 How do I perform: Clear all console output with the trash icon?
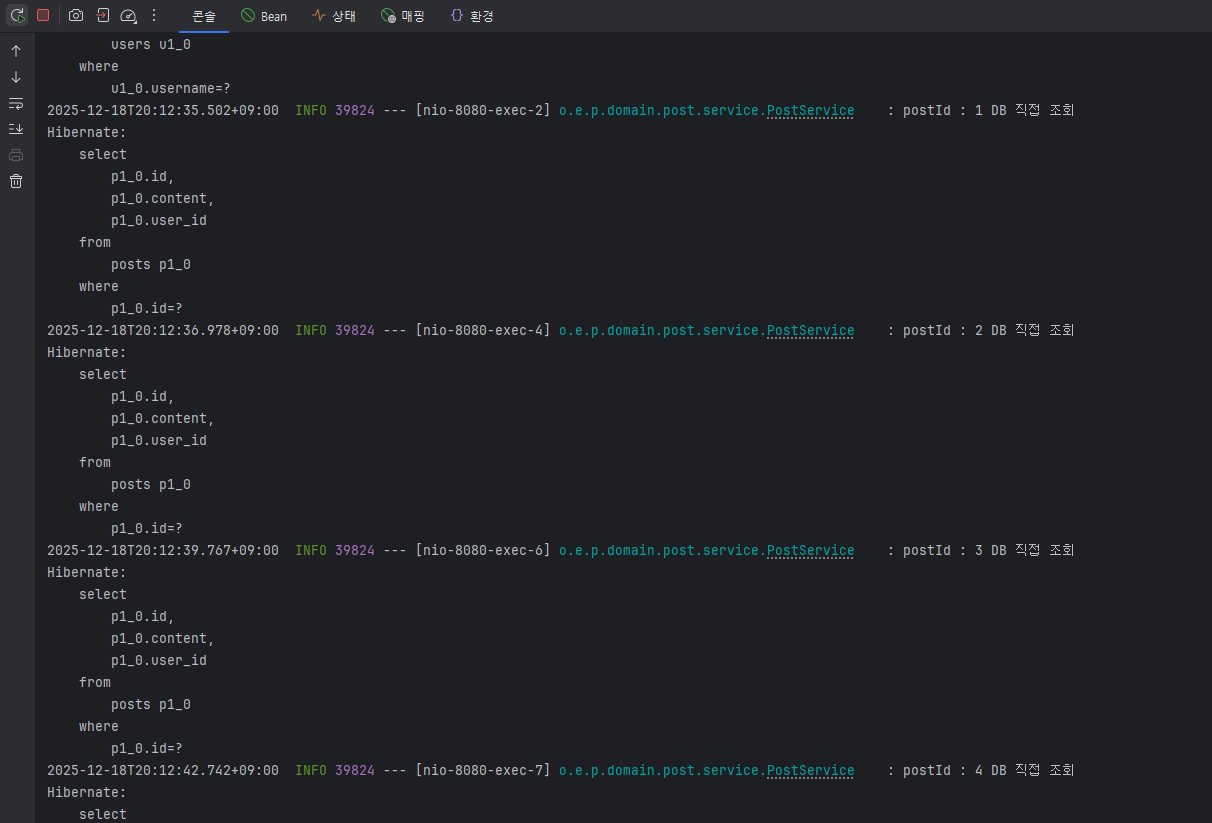pos(16,181)
